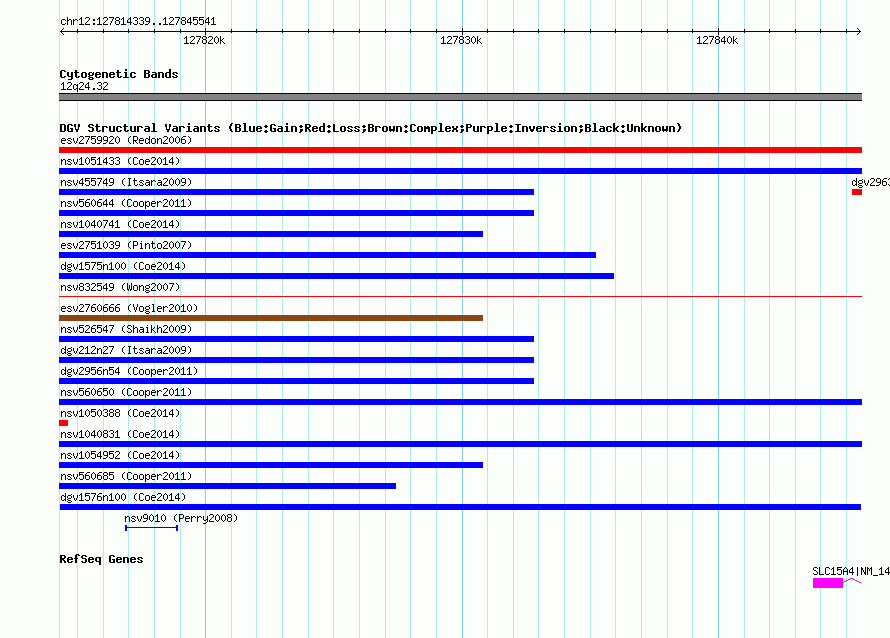Click the Cytogenetic Bands track title
Screen dimensions: 890x638
click(x=119, y=74)
